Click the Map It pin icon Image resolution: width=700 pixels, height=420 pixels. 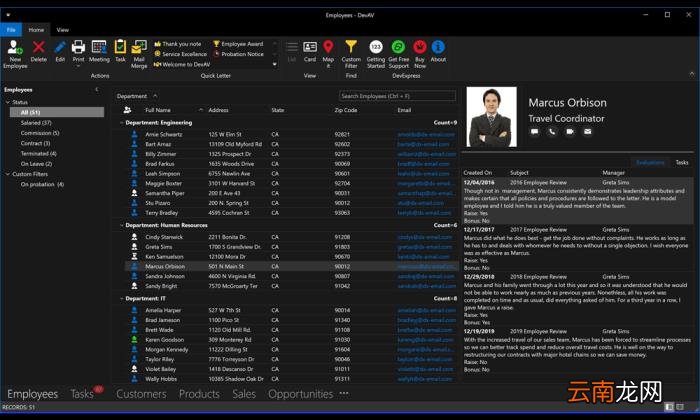tap(328, 47)
